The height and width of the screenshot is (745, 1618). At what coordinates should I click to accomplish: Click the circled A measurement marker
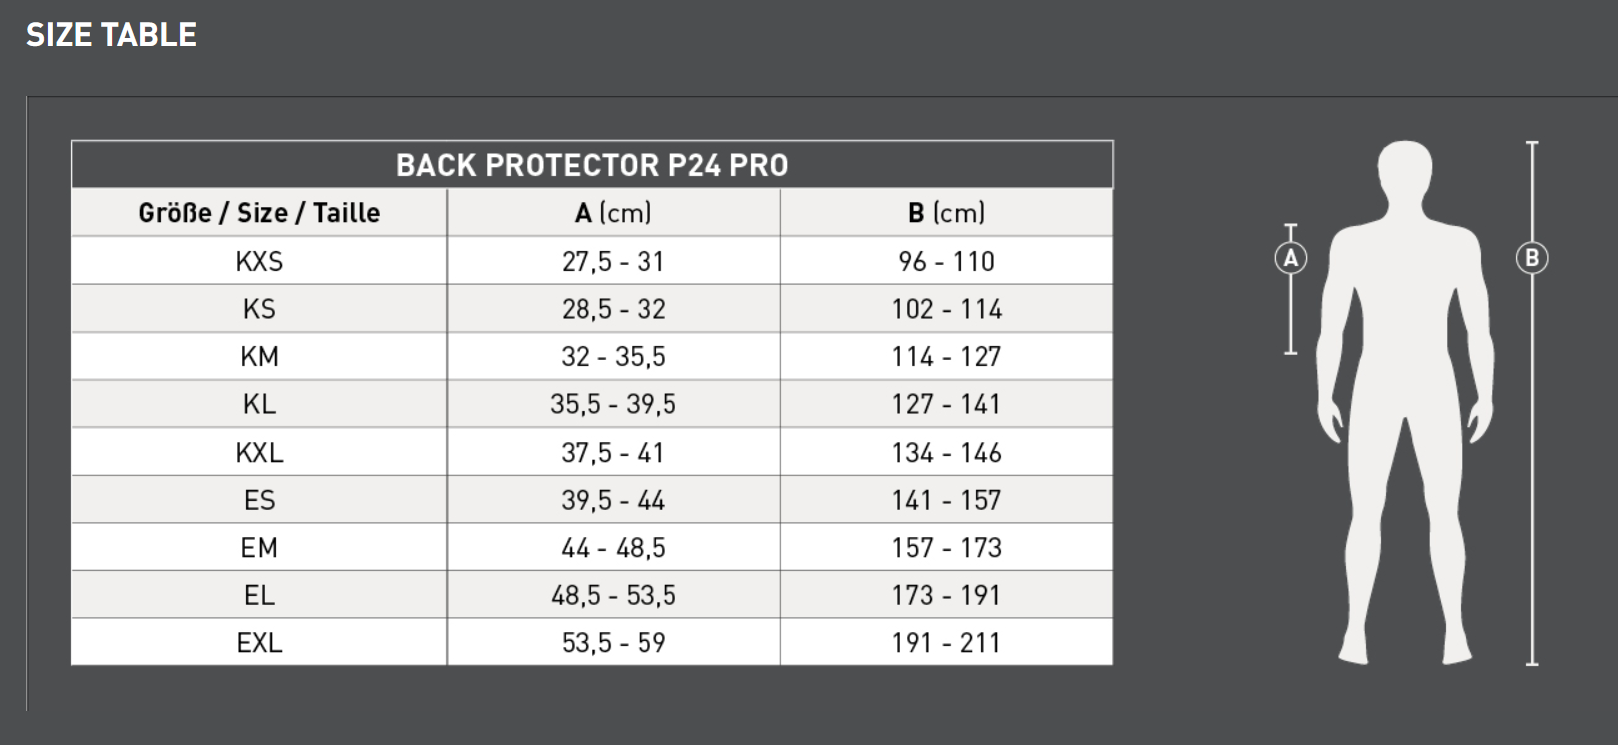pyautogui.click(x=1290, y=259)
